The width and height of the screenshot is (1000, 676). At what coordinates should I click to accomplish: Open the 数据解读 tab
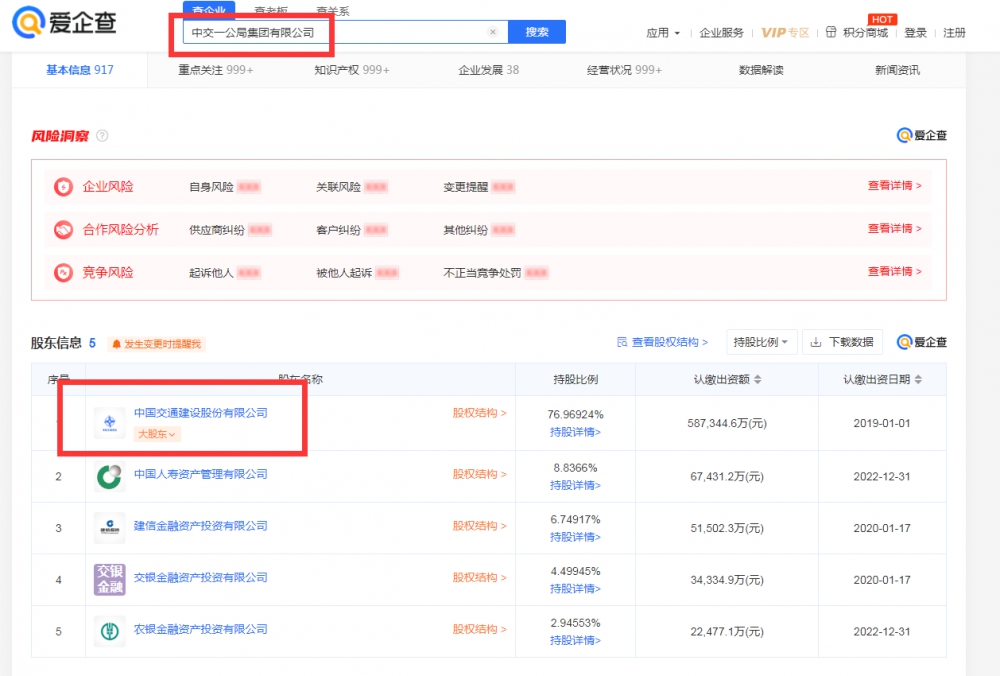(x=761, y=70)
